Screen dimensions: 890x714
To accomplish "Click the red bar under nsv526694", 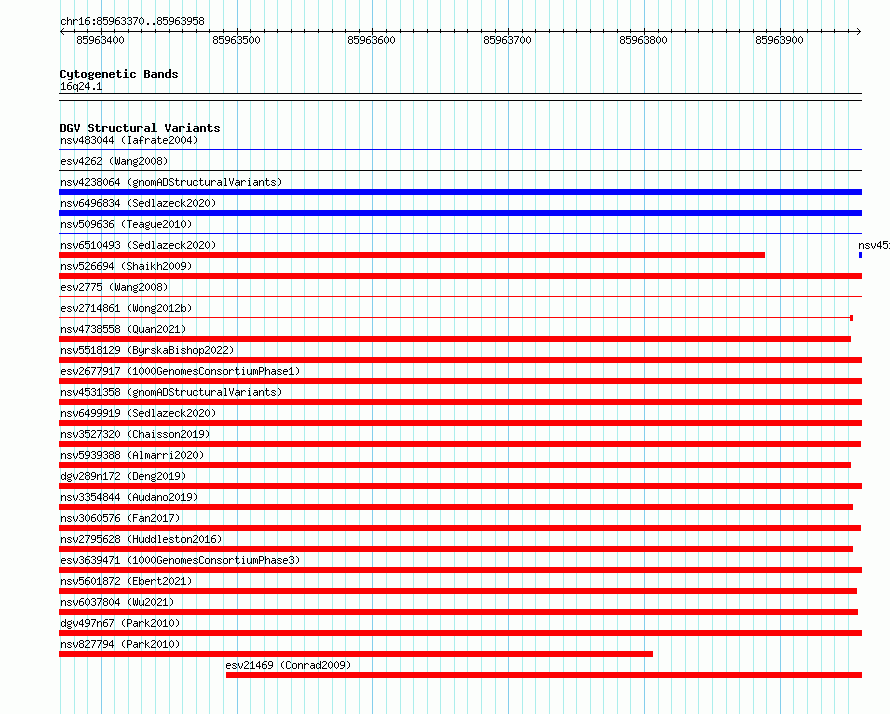I will click(x=460, y=276).
